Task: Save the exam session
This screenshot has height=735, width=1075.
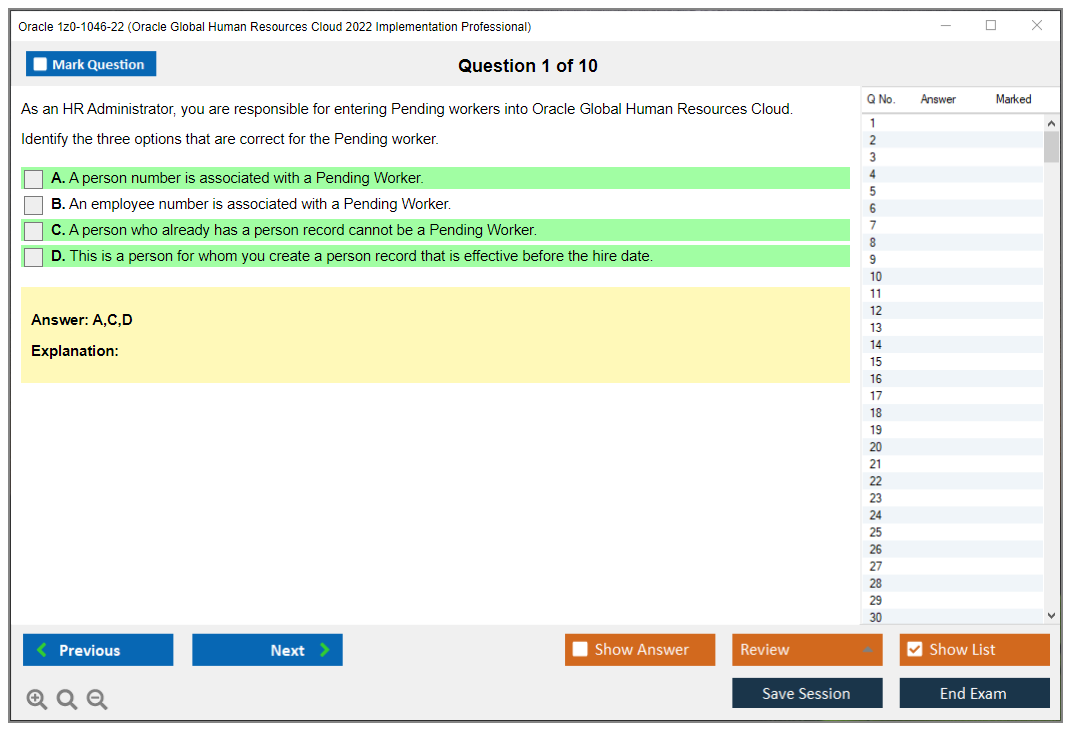Action: point(807,692)
